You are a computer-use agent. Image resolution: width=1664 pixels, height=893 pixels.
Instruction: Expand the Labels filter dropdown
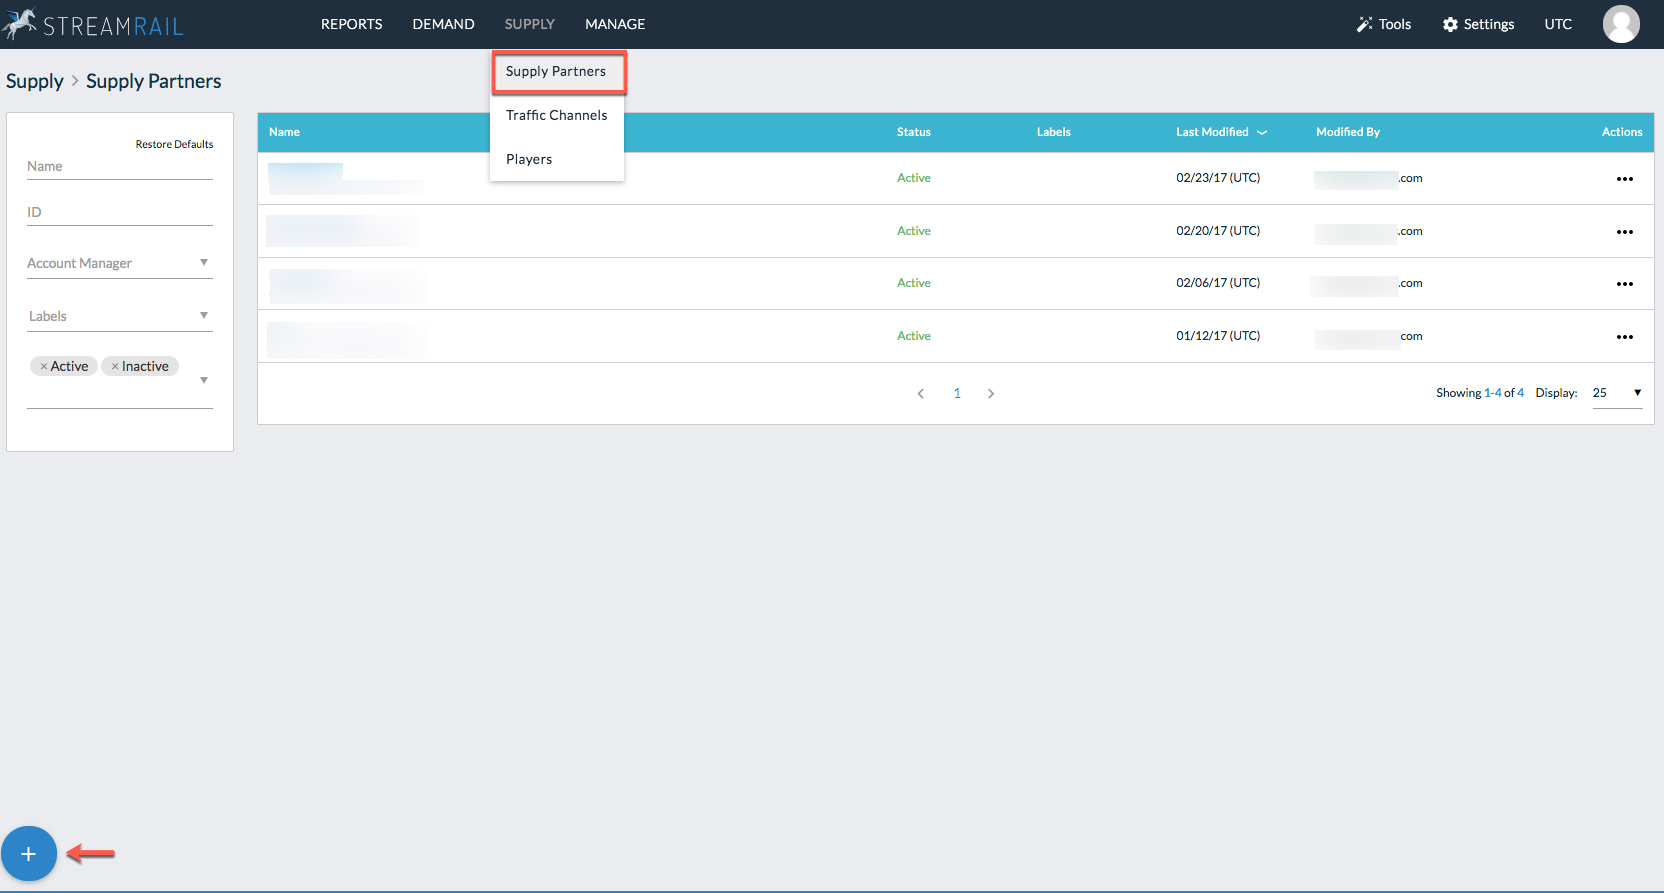click(x=204, y=316)
